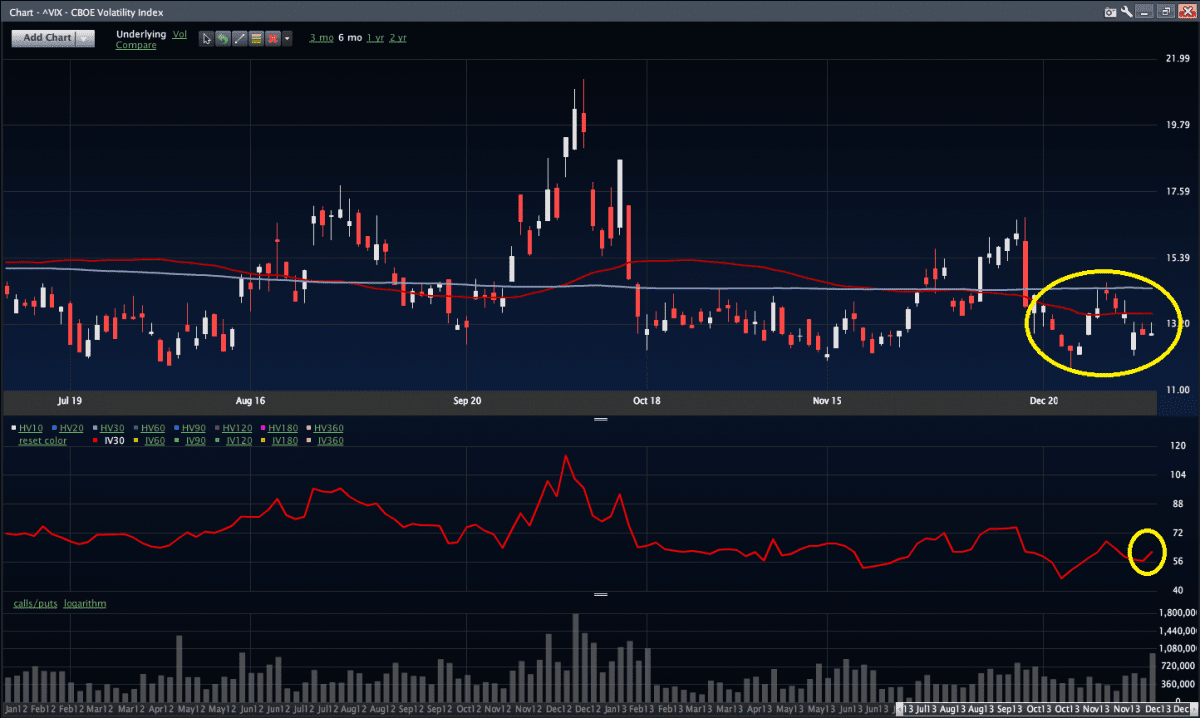Click the logarithm scale link
Screen dimensions: 1200x718
click(x=85, y=603)
